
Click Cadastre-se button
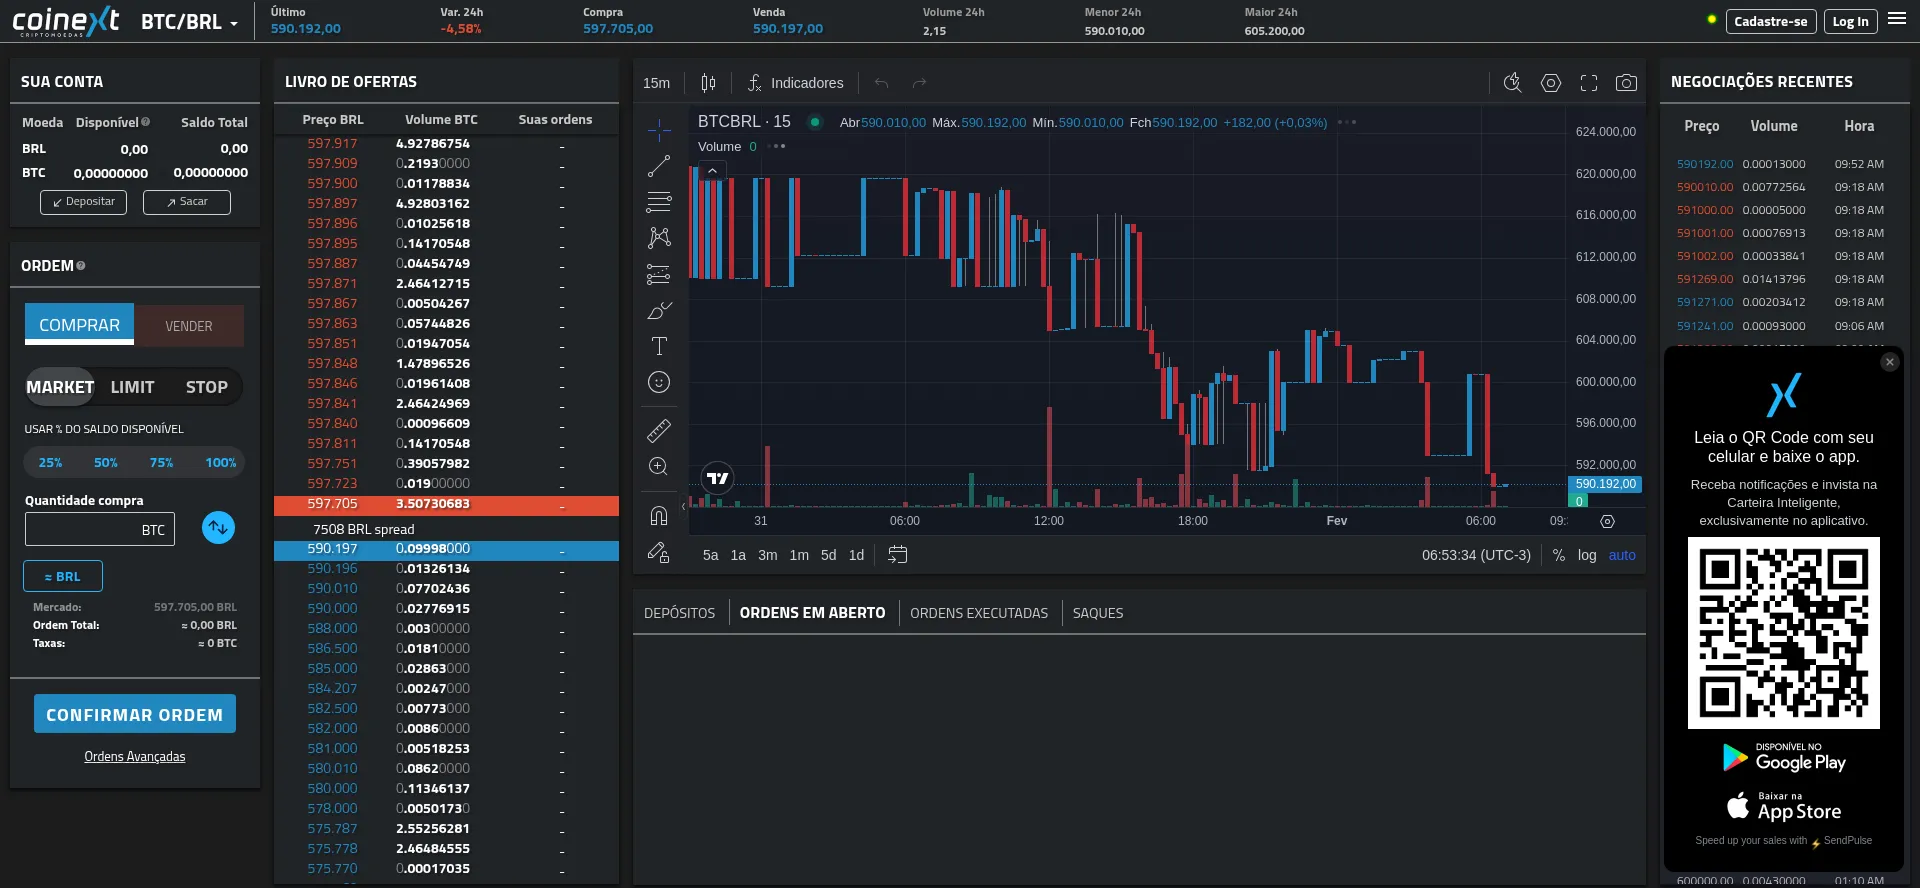[x=1771, y=21]
